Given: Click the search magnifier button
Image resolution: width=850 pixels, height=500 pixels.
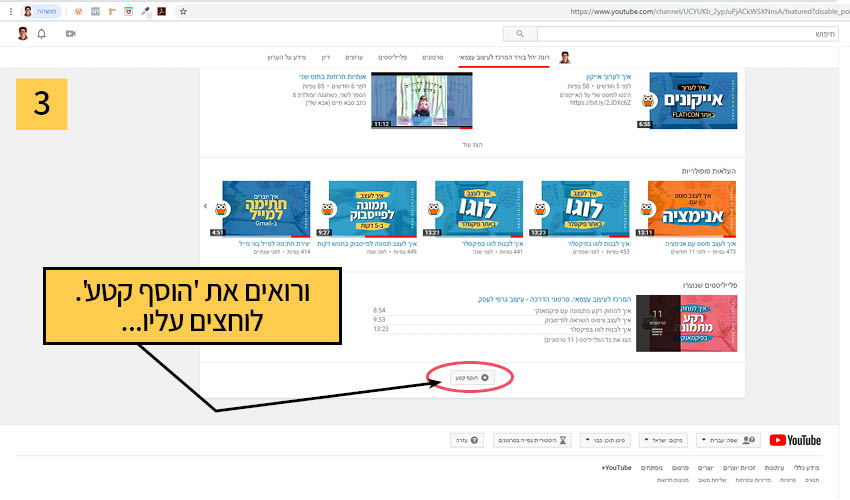Looking at the screenshot, I should (519, 34).
